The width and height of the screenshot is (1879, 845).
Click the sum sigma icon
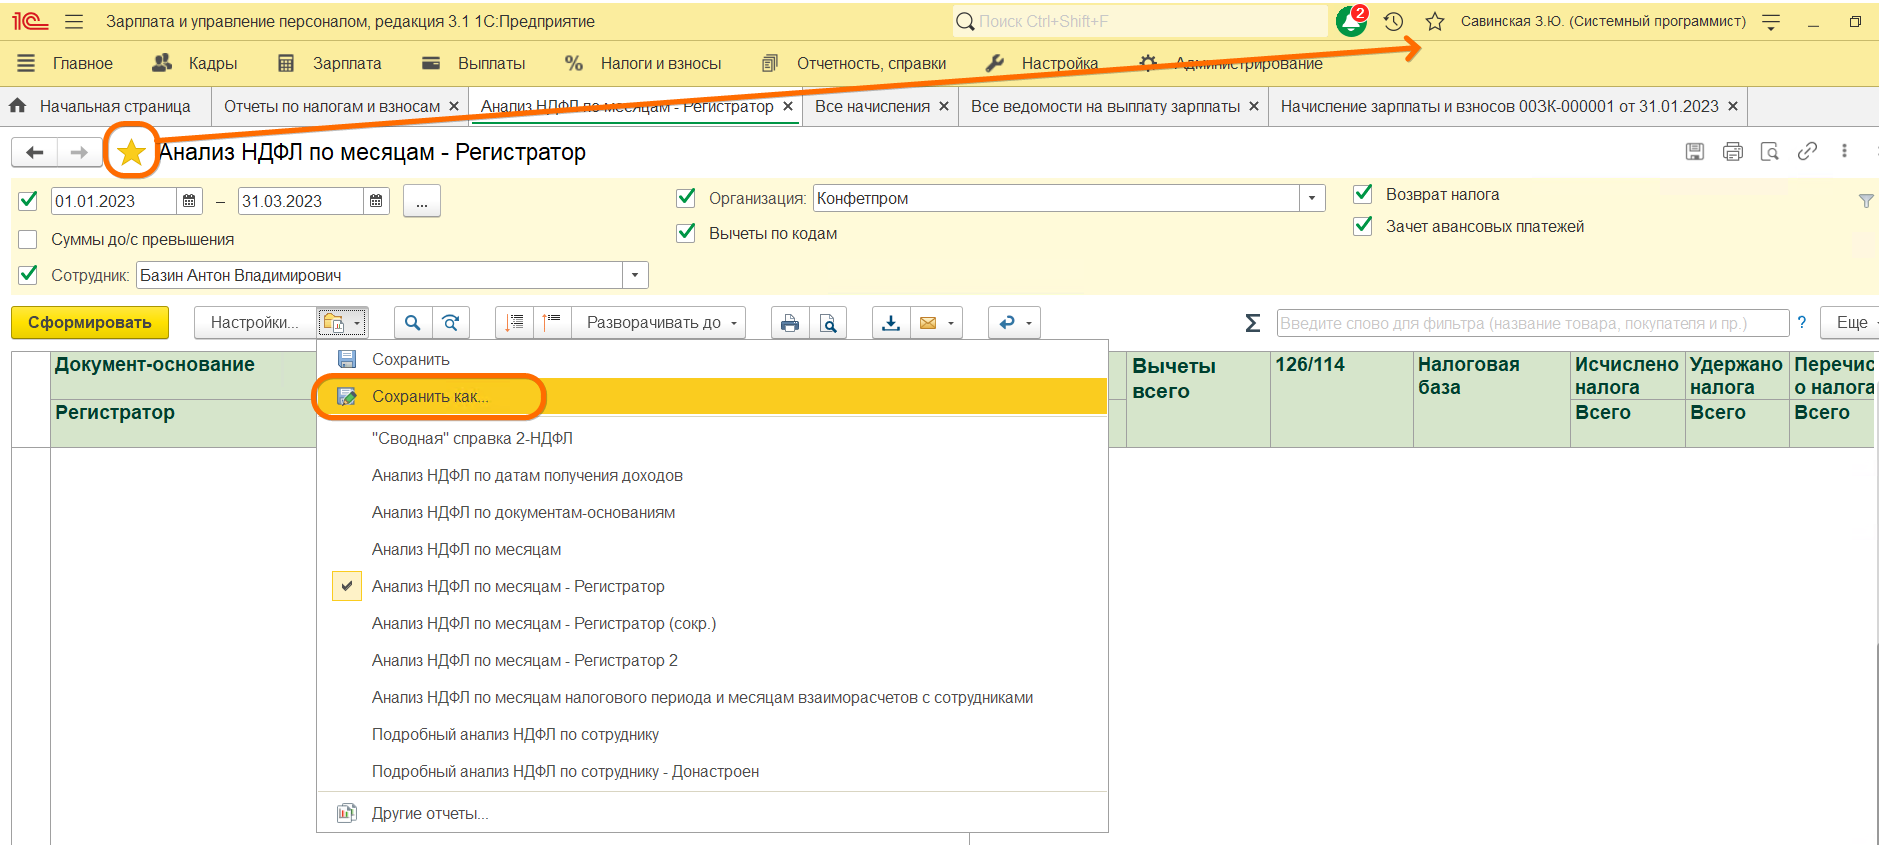click(1252, 323)
